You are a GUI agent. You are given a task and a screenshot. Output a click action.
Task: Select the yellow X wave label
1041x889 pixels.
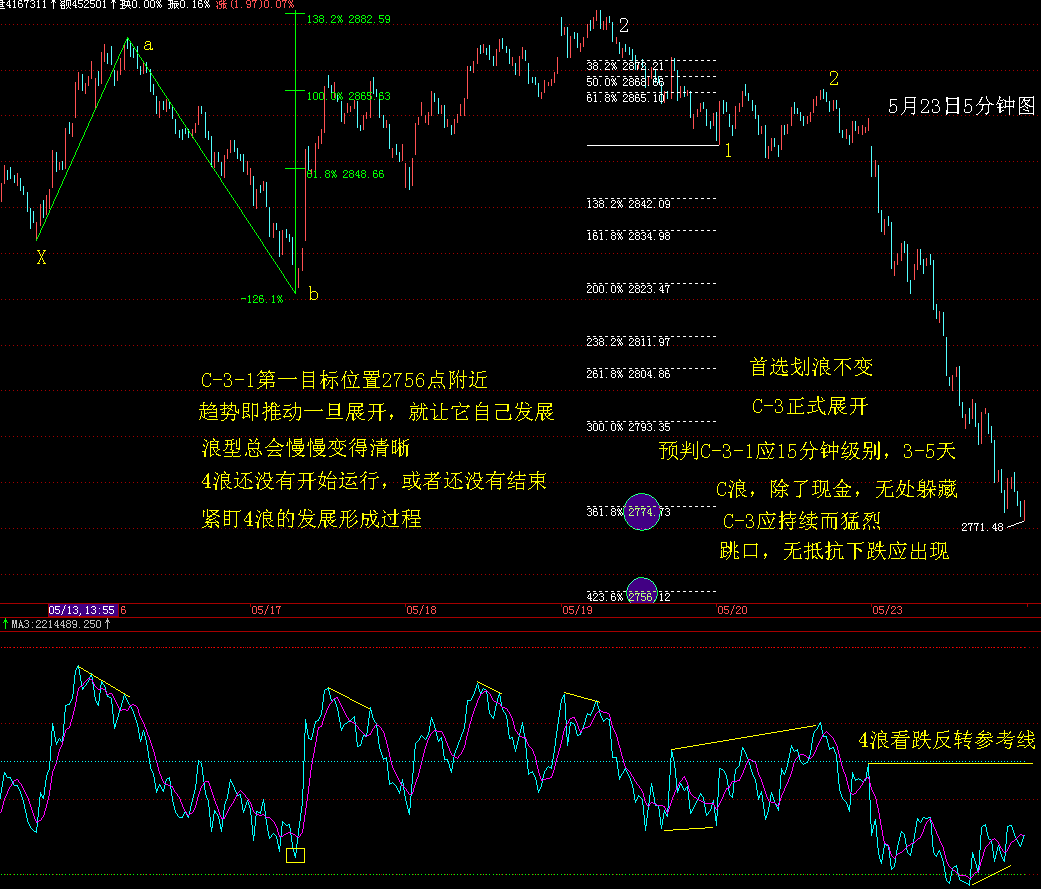tap(41, 258)
